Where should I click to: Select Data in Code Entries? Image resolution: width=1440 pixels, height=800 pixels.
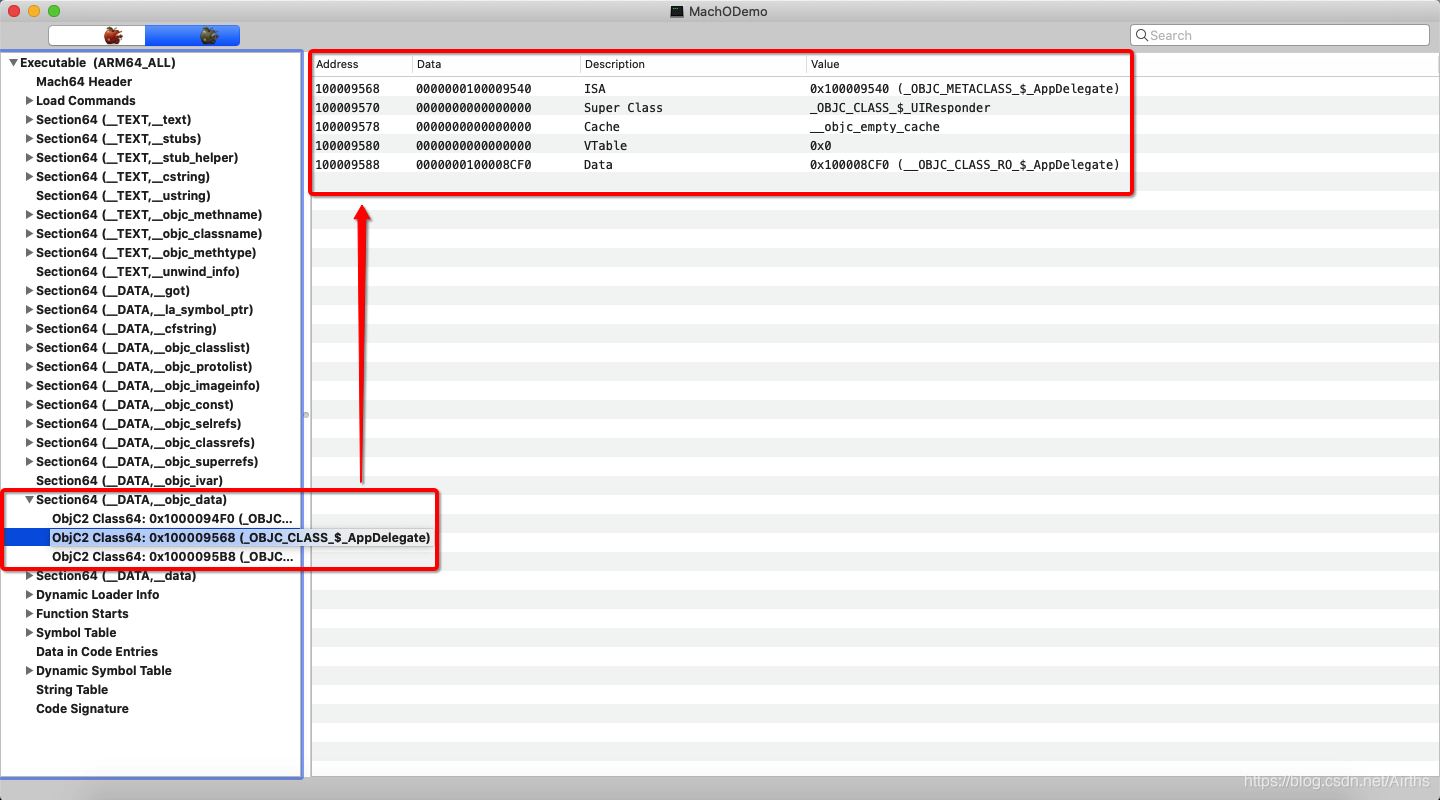pyautogui.click(x=97, y=652)
